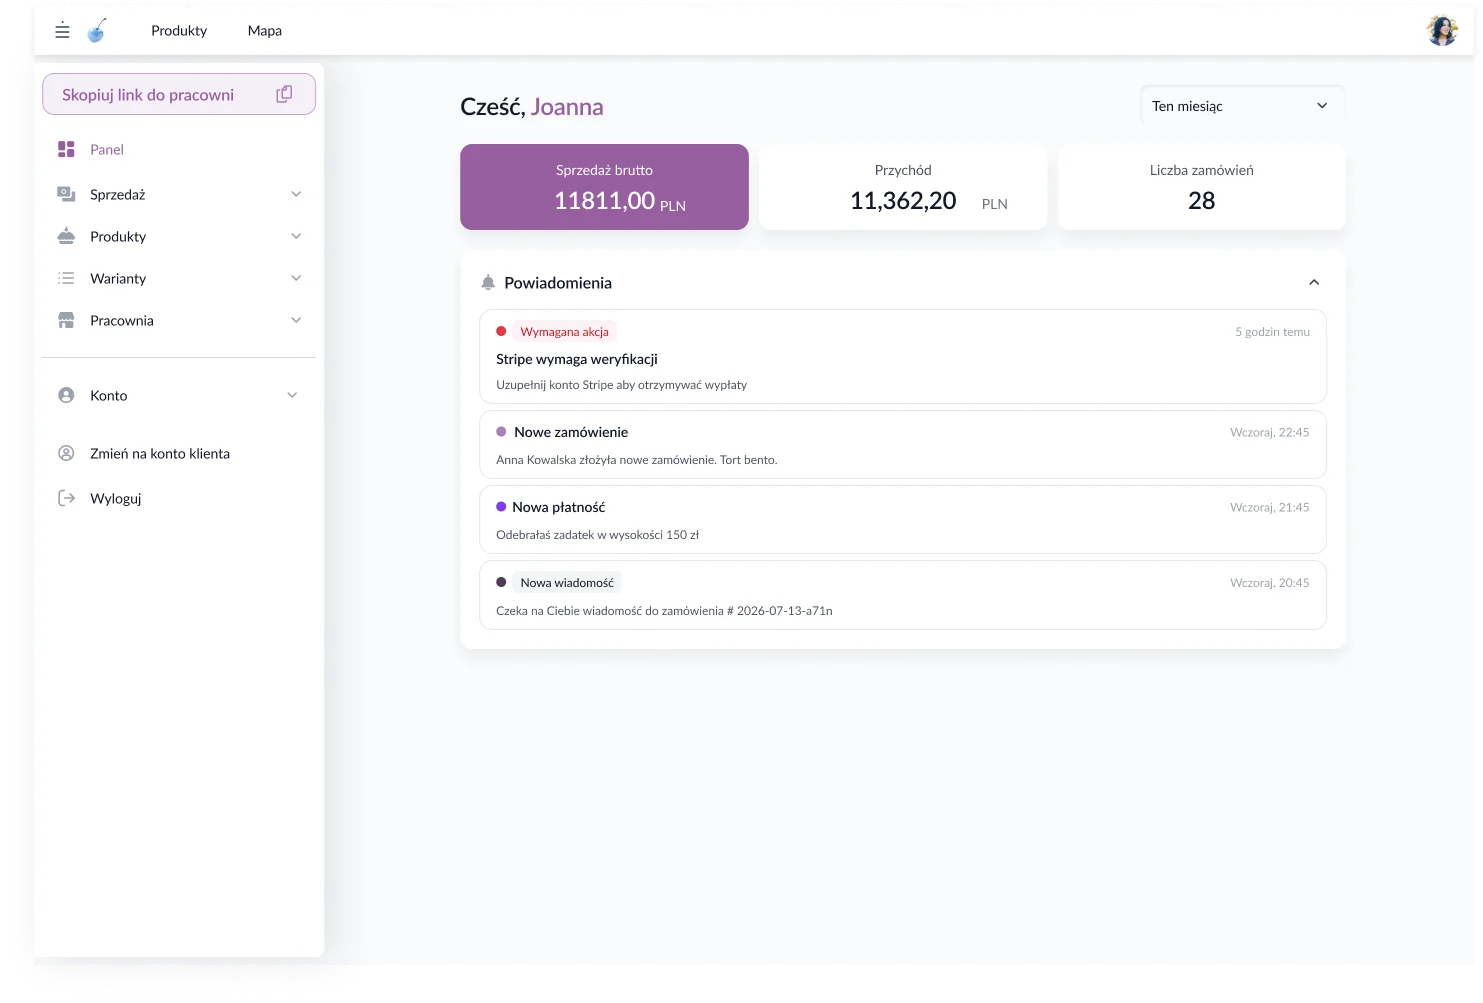Click Zmień na konto klienta link
This screenshot has width=1483, height=1003.
pyautogui.click(x=160, y=453)
